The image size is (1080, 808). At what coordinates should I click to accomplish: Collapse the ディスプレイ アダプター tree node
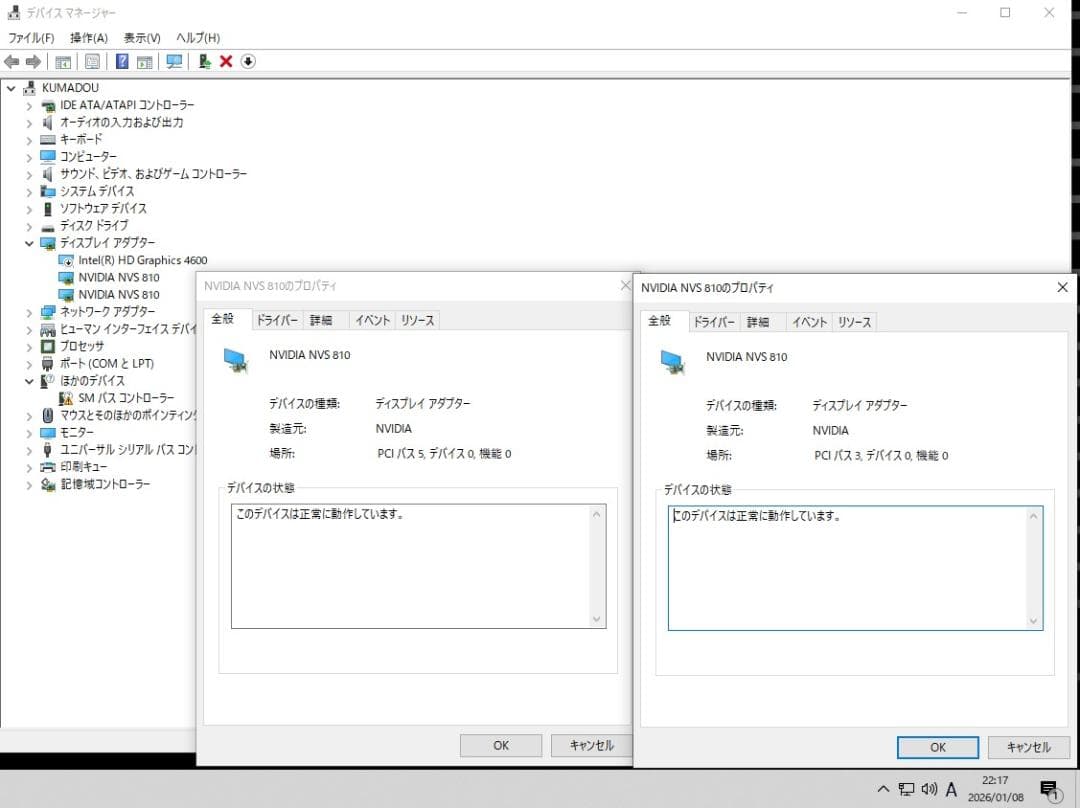(x=29, y=243)
